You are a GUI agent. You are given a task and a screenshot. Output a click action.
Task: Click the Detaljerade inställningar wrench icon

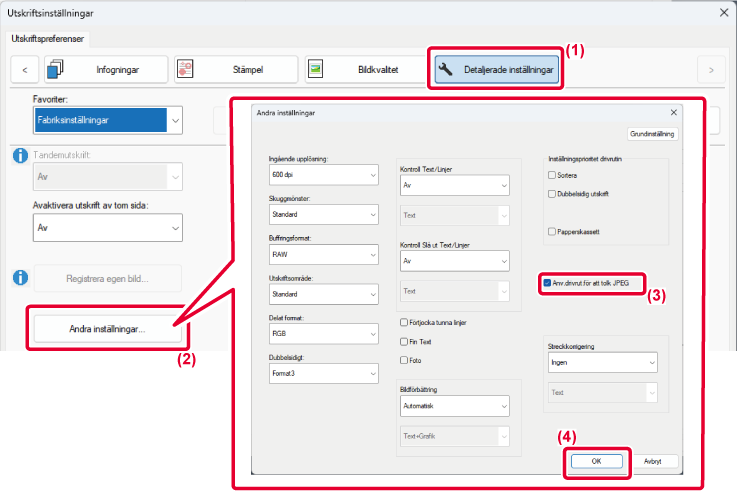448,69
